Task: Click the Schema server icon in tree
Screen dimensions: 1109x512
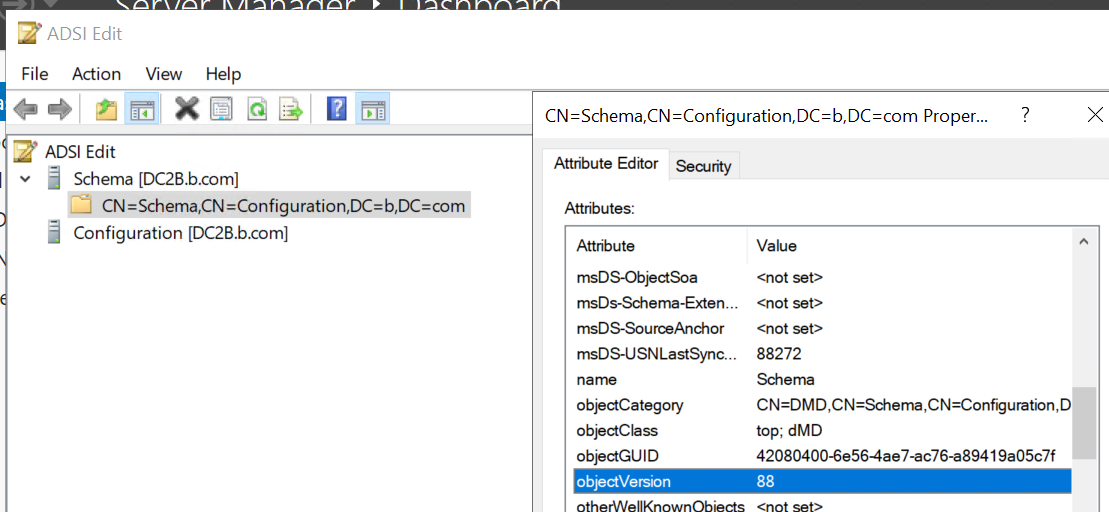Action: coord(53,178)
